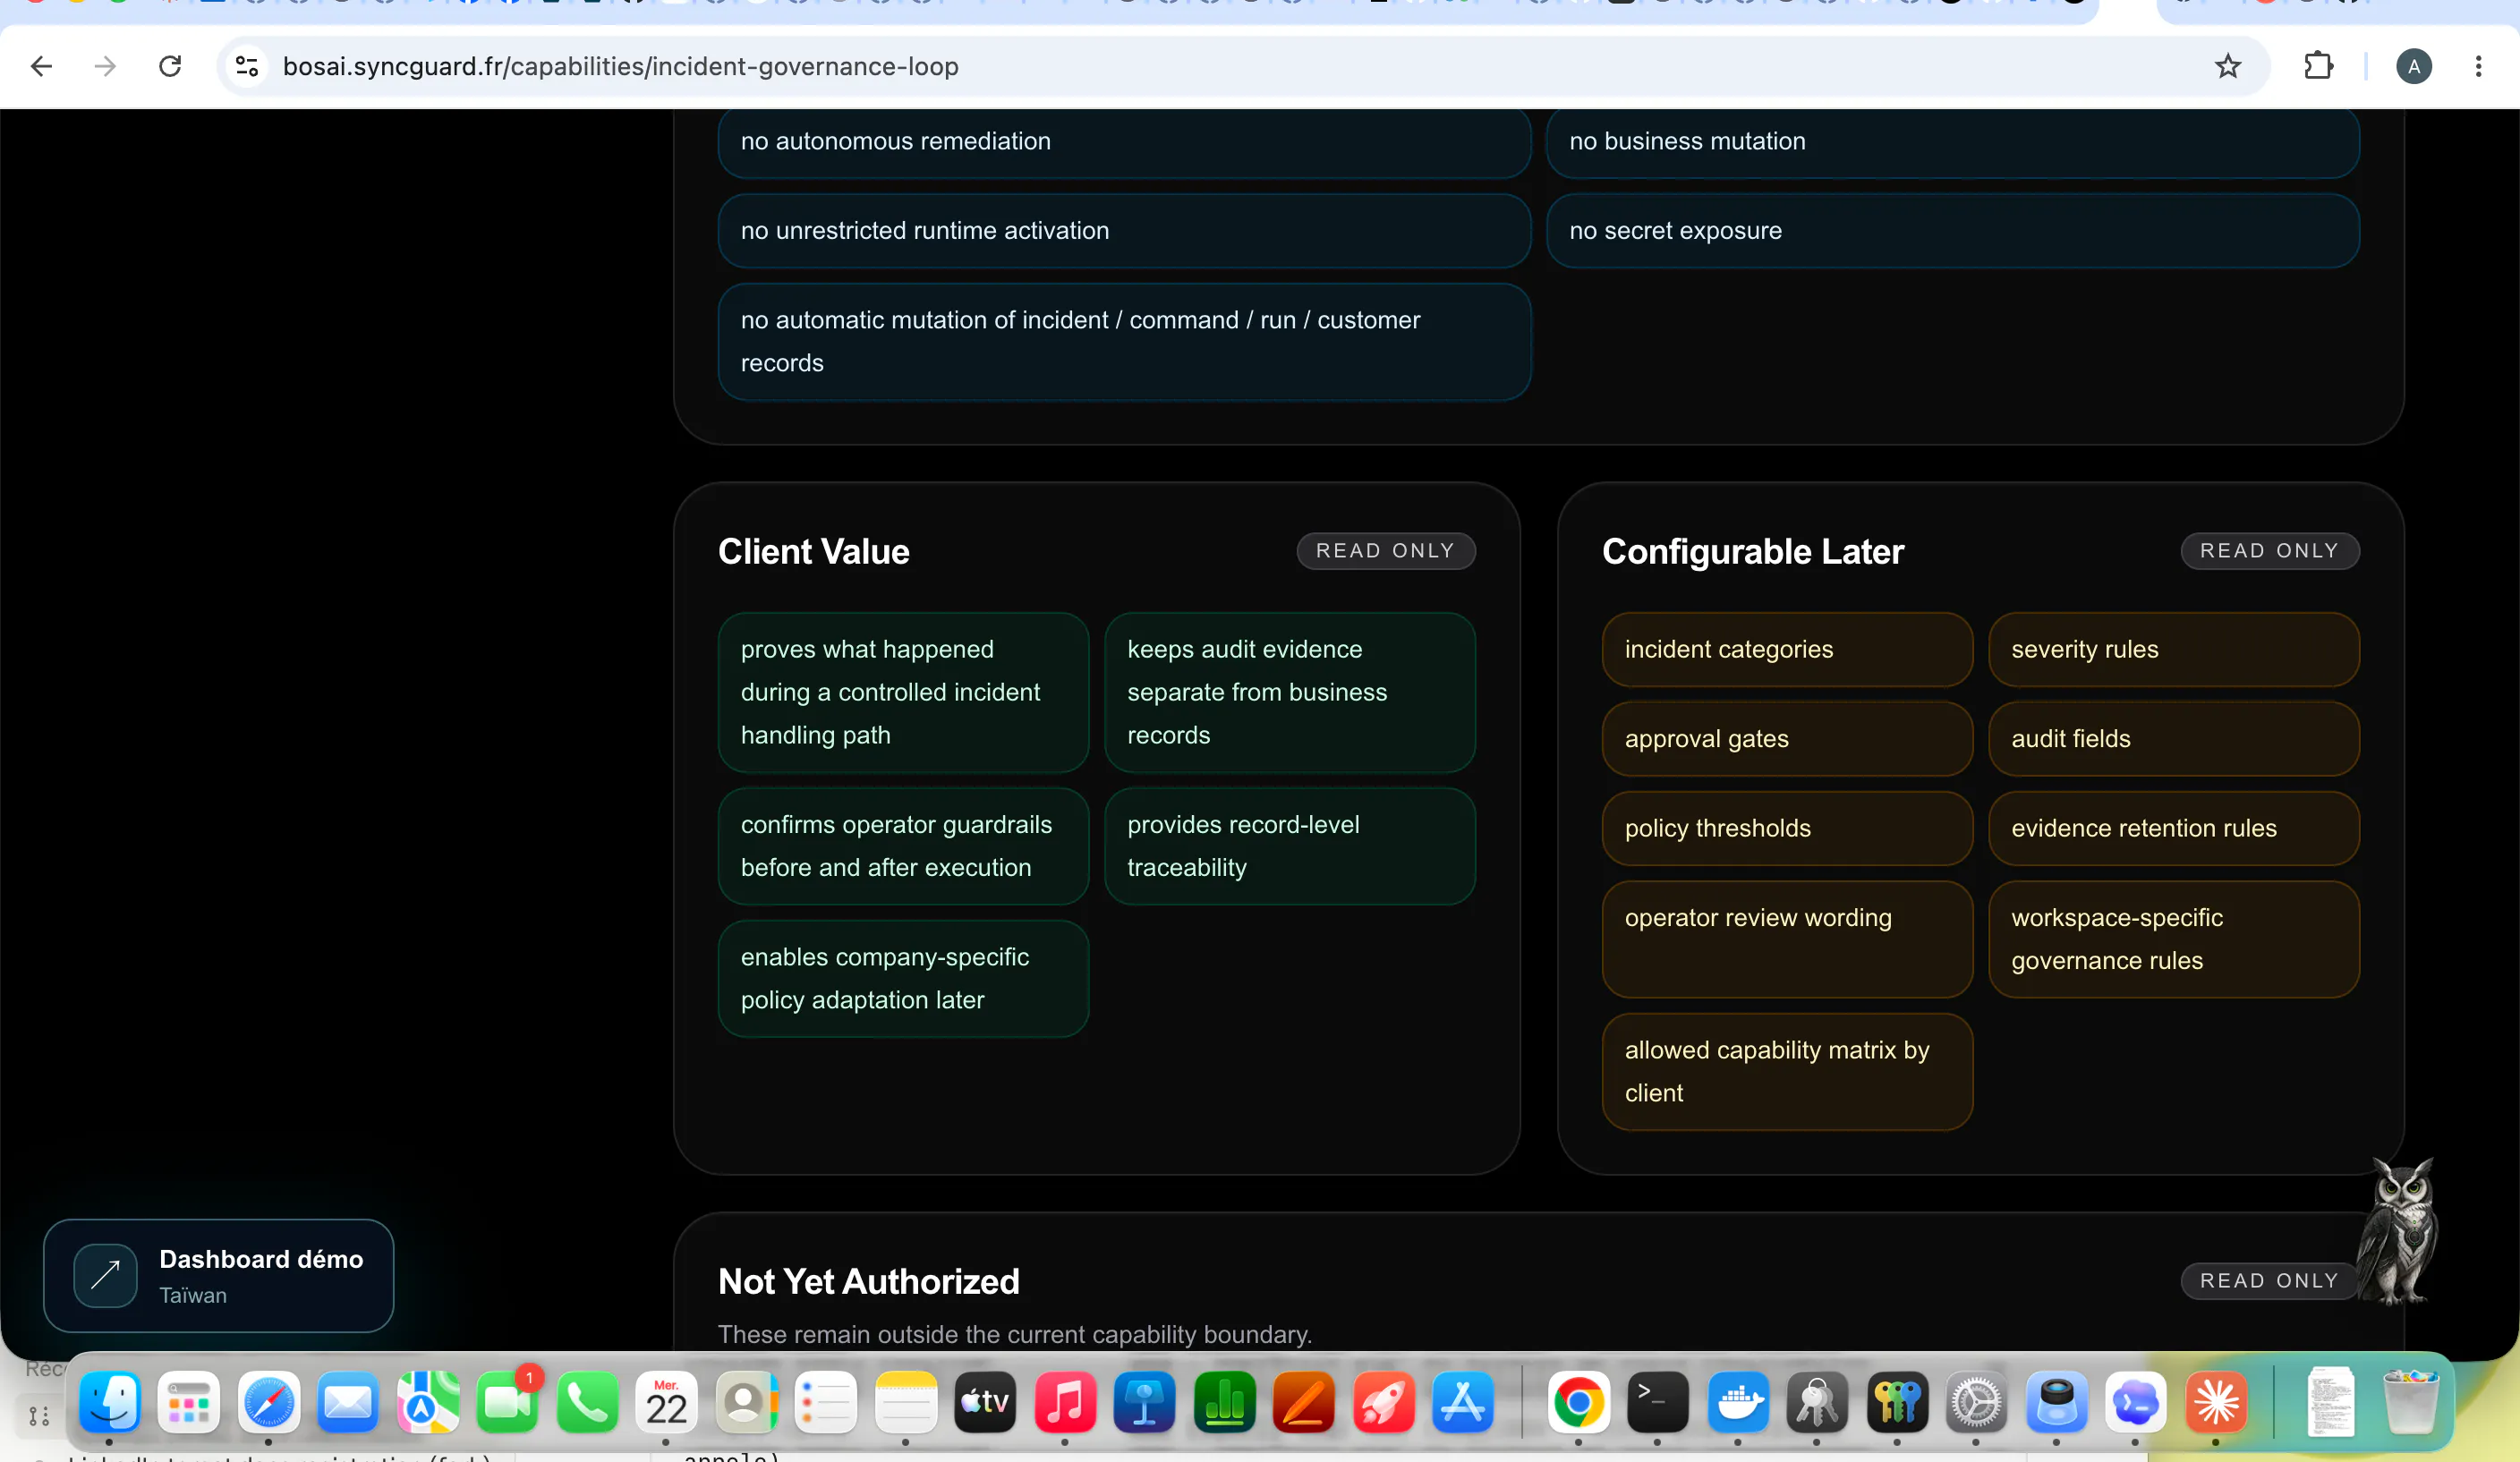Open the Trash in the dock

coord(2410,1401)
